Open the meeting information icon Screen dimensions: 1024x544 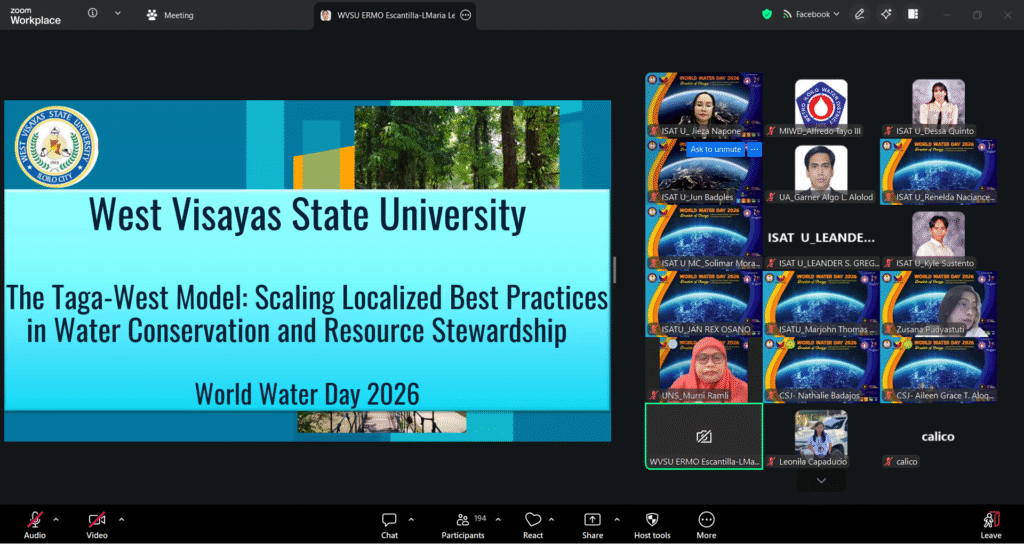[x=93, y=14]
